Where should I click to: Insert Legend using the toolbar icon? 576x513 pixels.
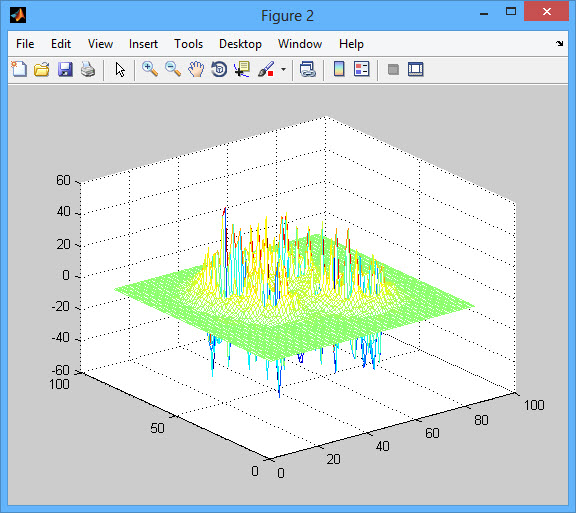(361, 69)
